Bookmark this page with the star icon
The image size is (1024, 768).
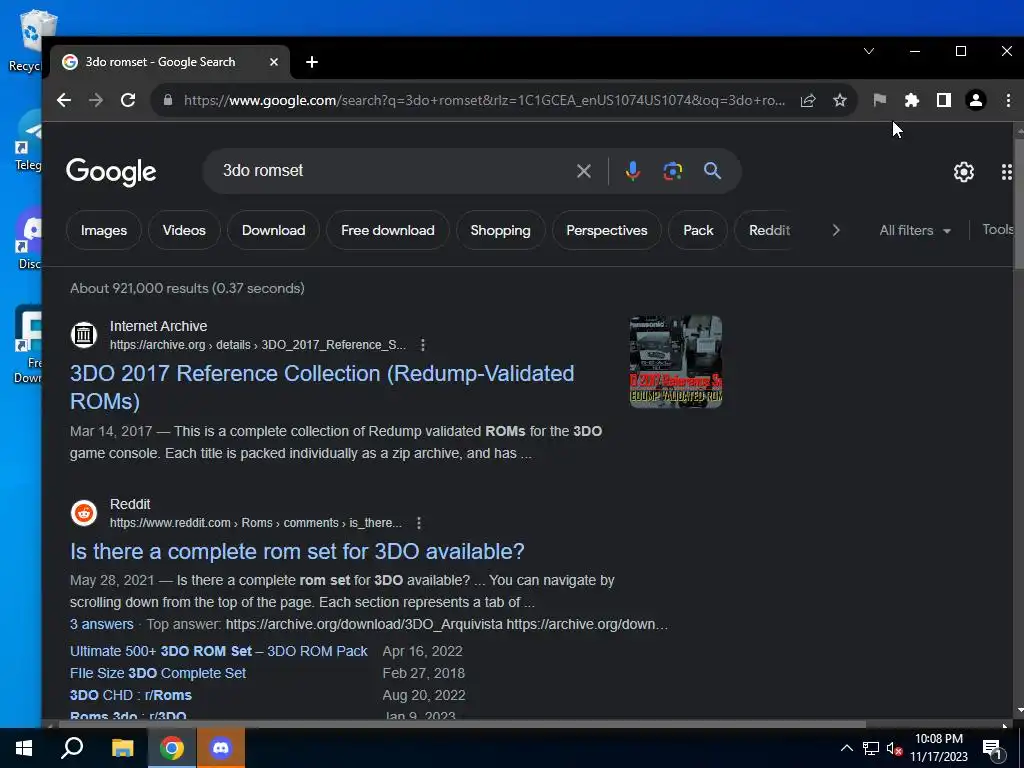point(840,100)
